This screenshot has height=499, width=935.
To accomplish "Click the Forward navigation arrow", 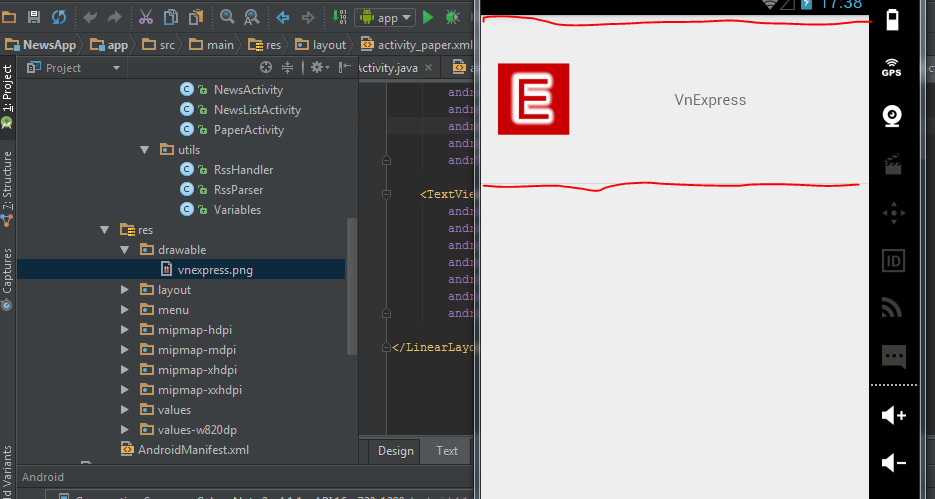I will coord(308,17).
